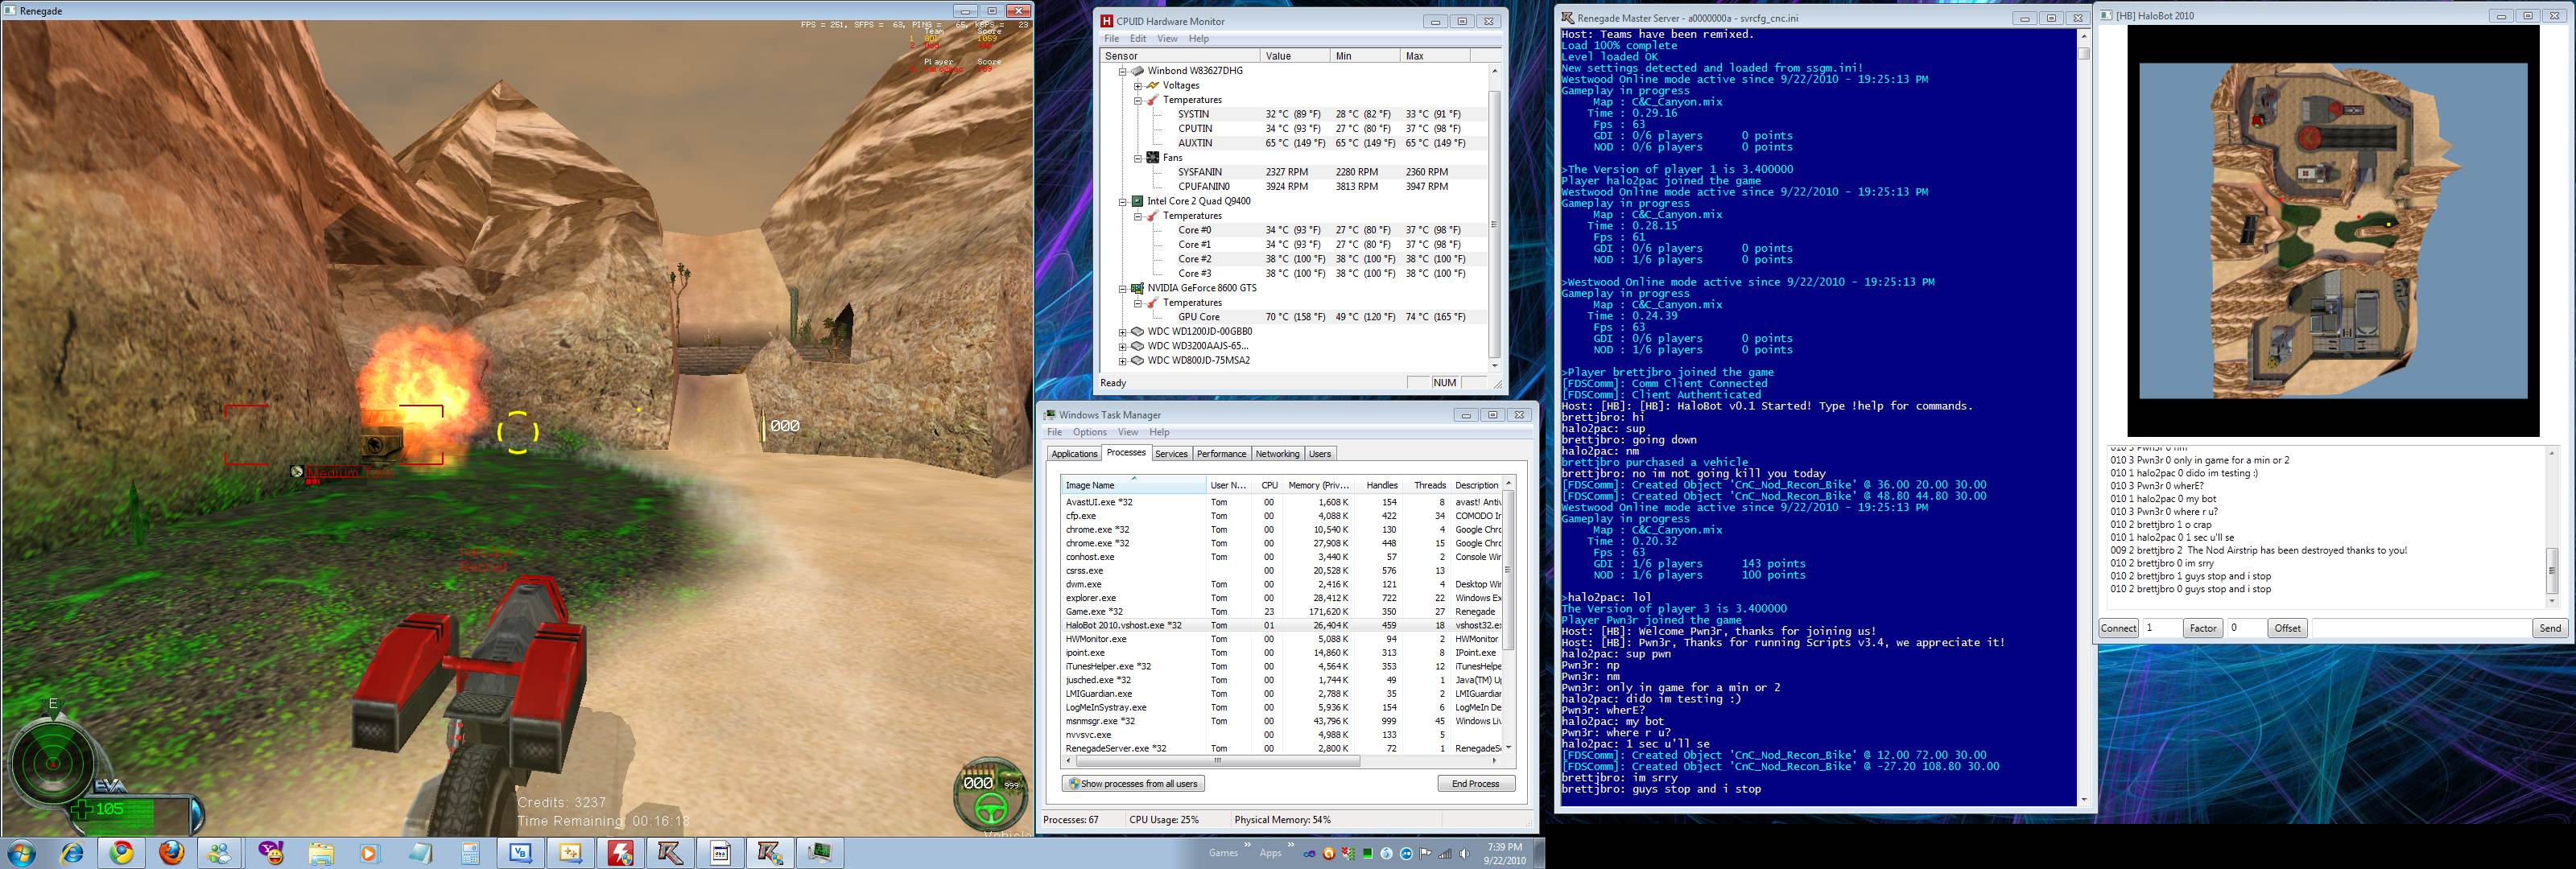Open the View menu in Hardware Monitor
2576x869 pixels.
(x=1167, y=39)
